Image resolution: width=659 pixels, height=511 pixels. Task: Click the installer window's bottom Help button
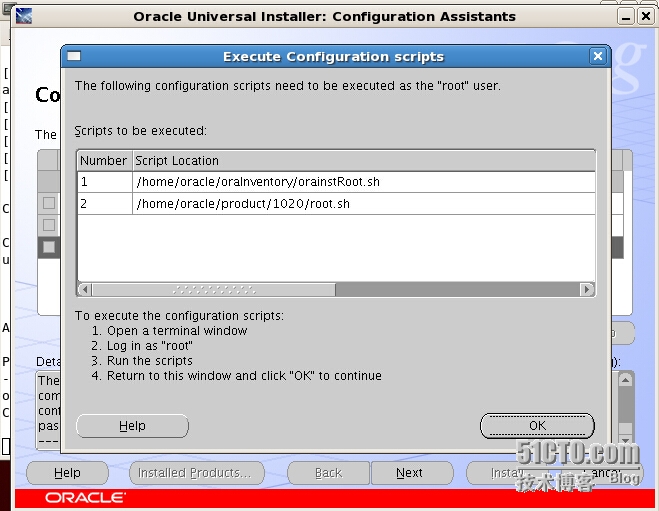[x=67, y=473]
